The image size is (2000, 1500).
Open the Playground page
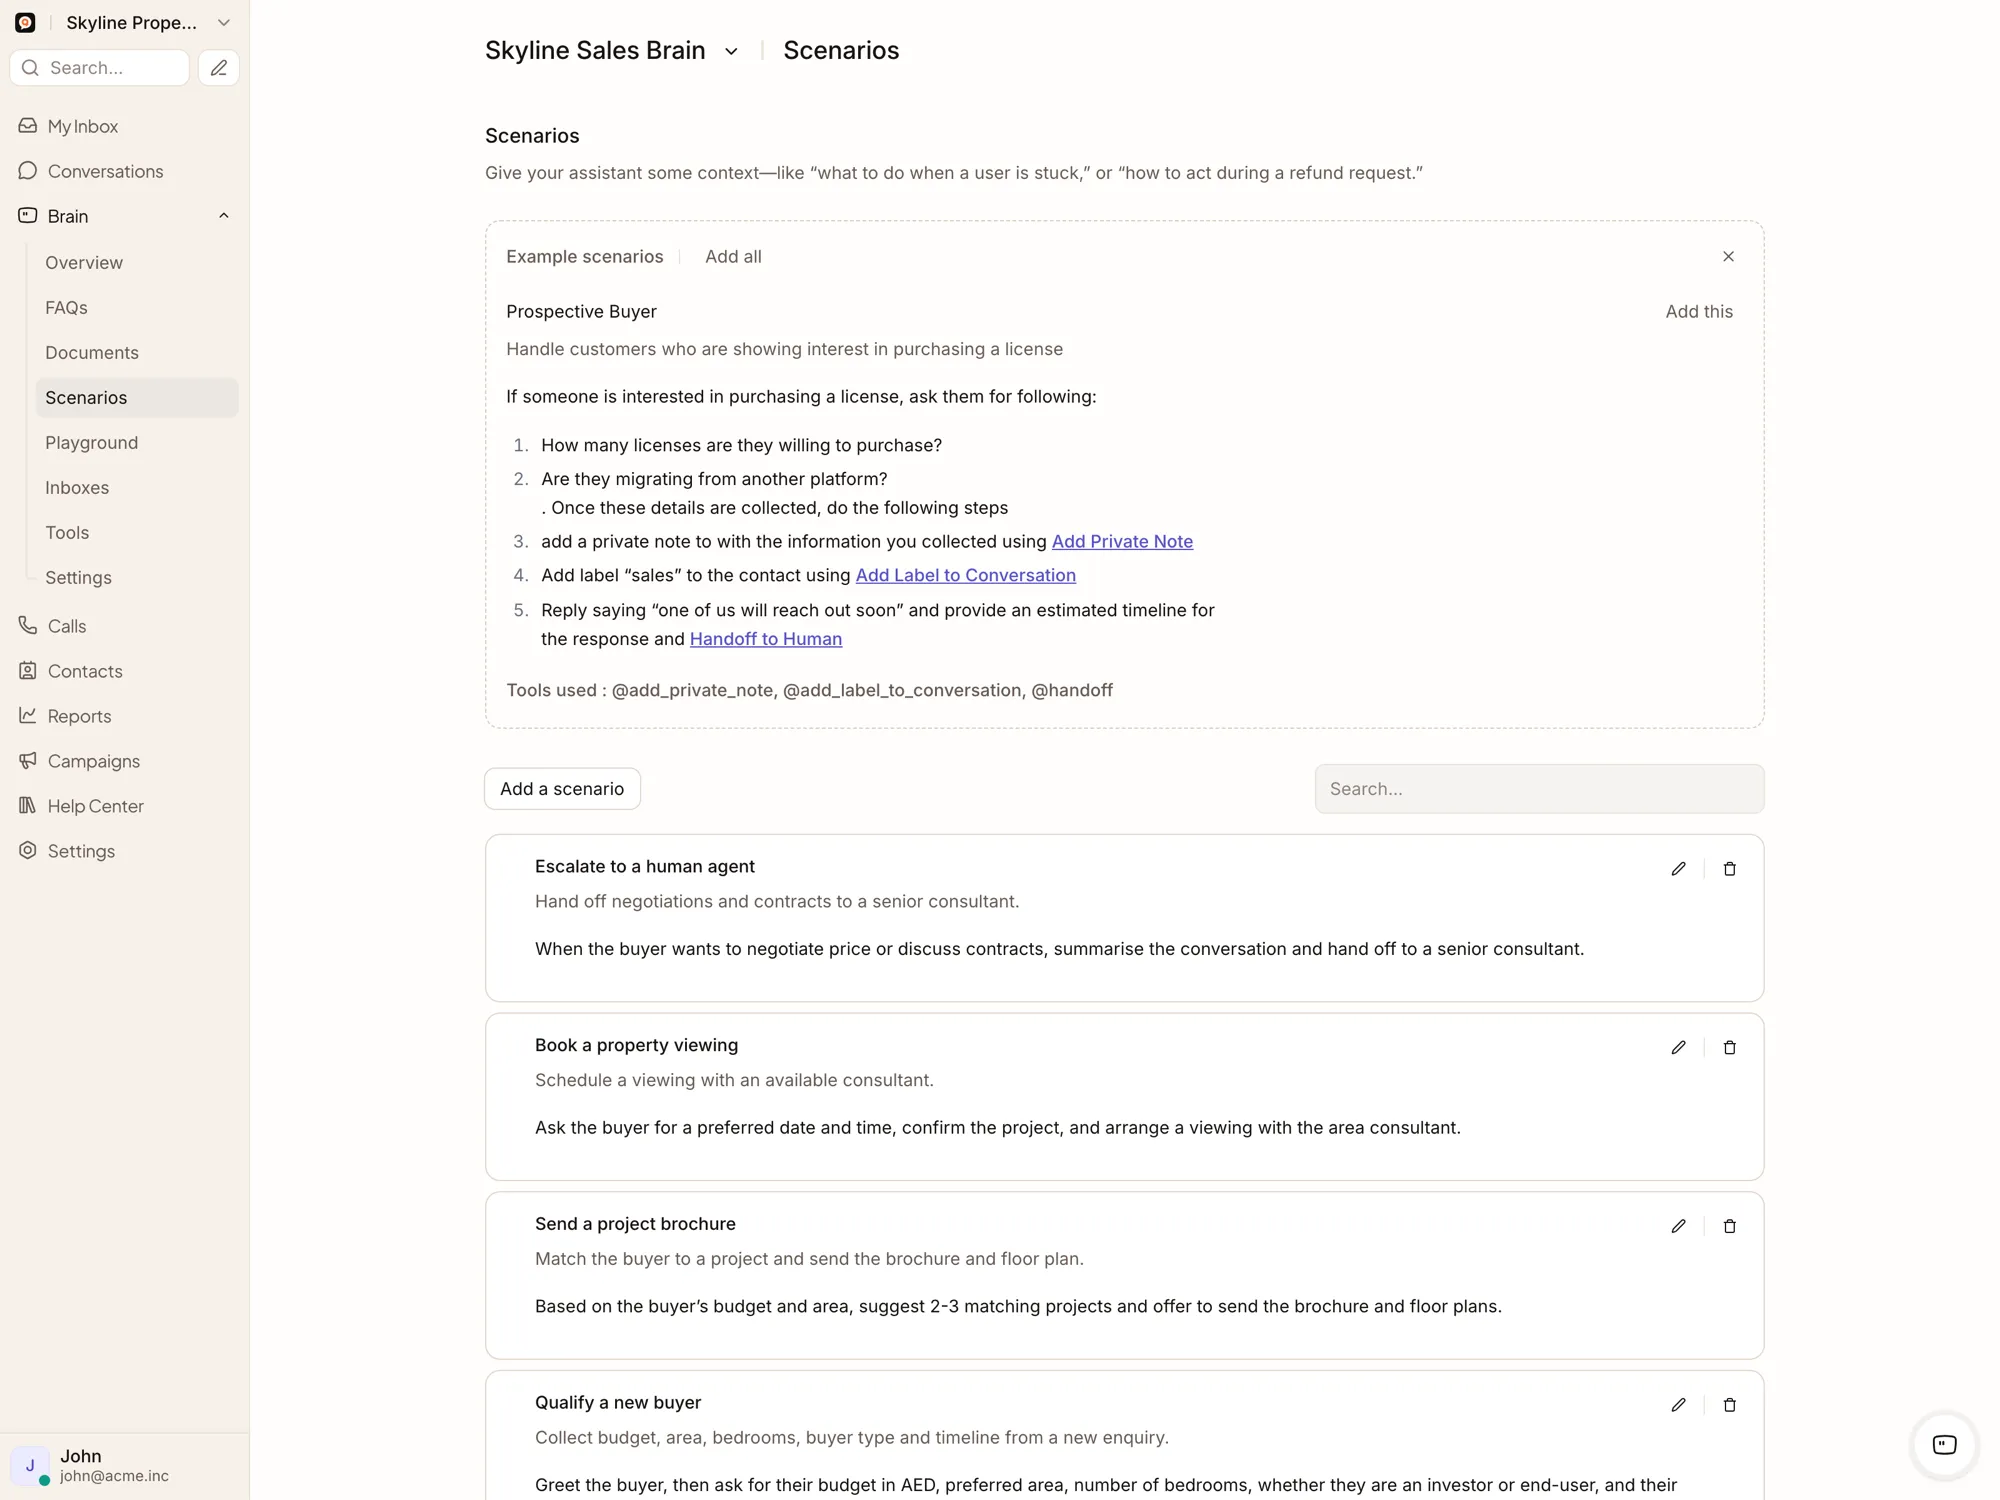pos(91,442)
